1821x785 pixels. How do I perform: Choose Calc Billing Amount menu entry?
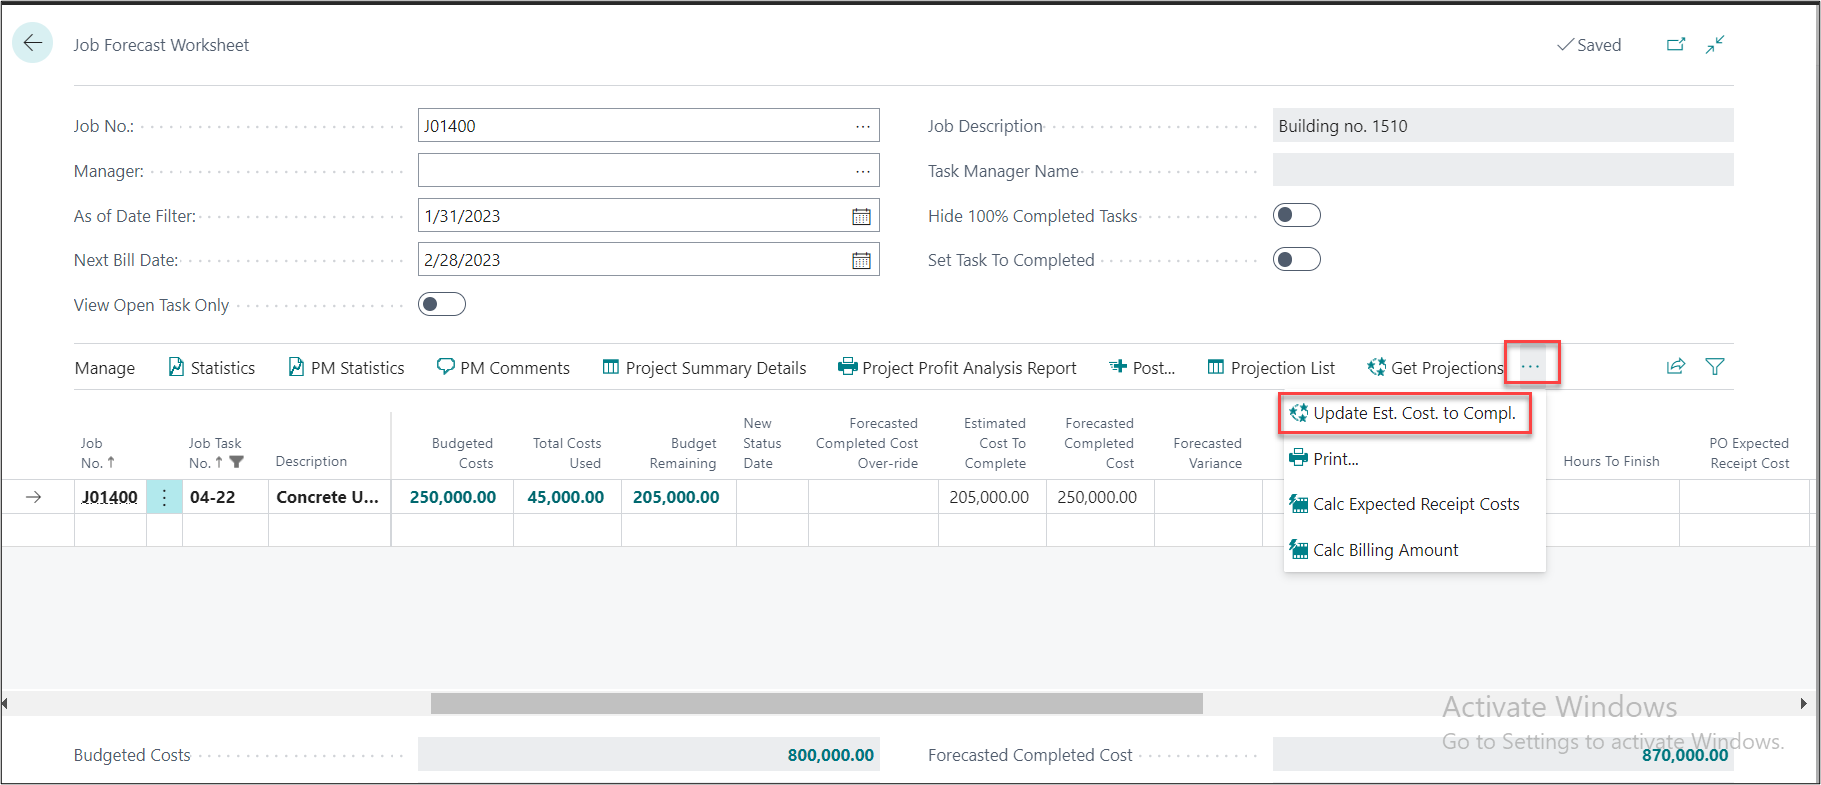click(1385, 550)
